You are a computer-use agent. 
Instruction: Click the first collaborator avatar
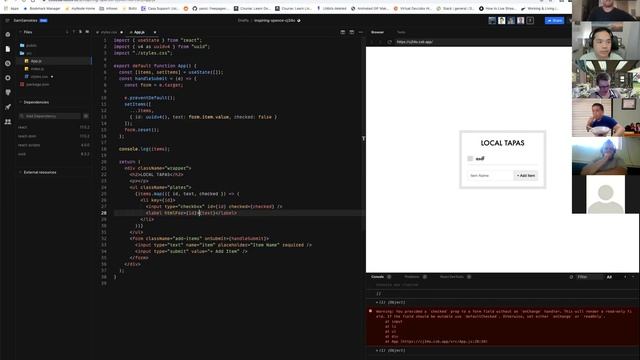pos(492,20)
